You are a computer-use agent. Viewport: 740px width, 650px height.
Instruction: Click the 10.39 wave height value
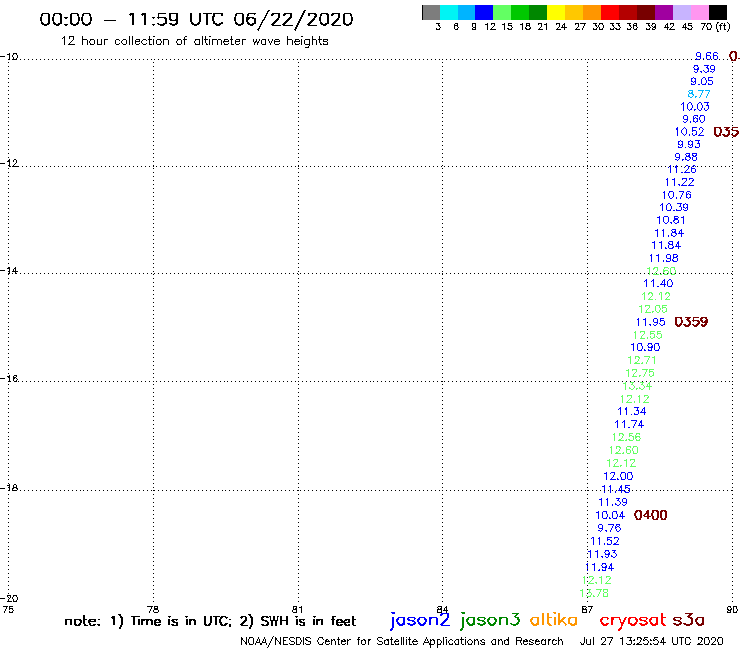point(674,207)
